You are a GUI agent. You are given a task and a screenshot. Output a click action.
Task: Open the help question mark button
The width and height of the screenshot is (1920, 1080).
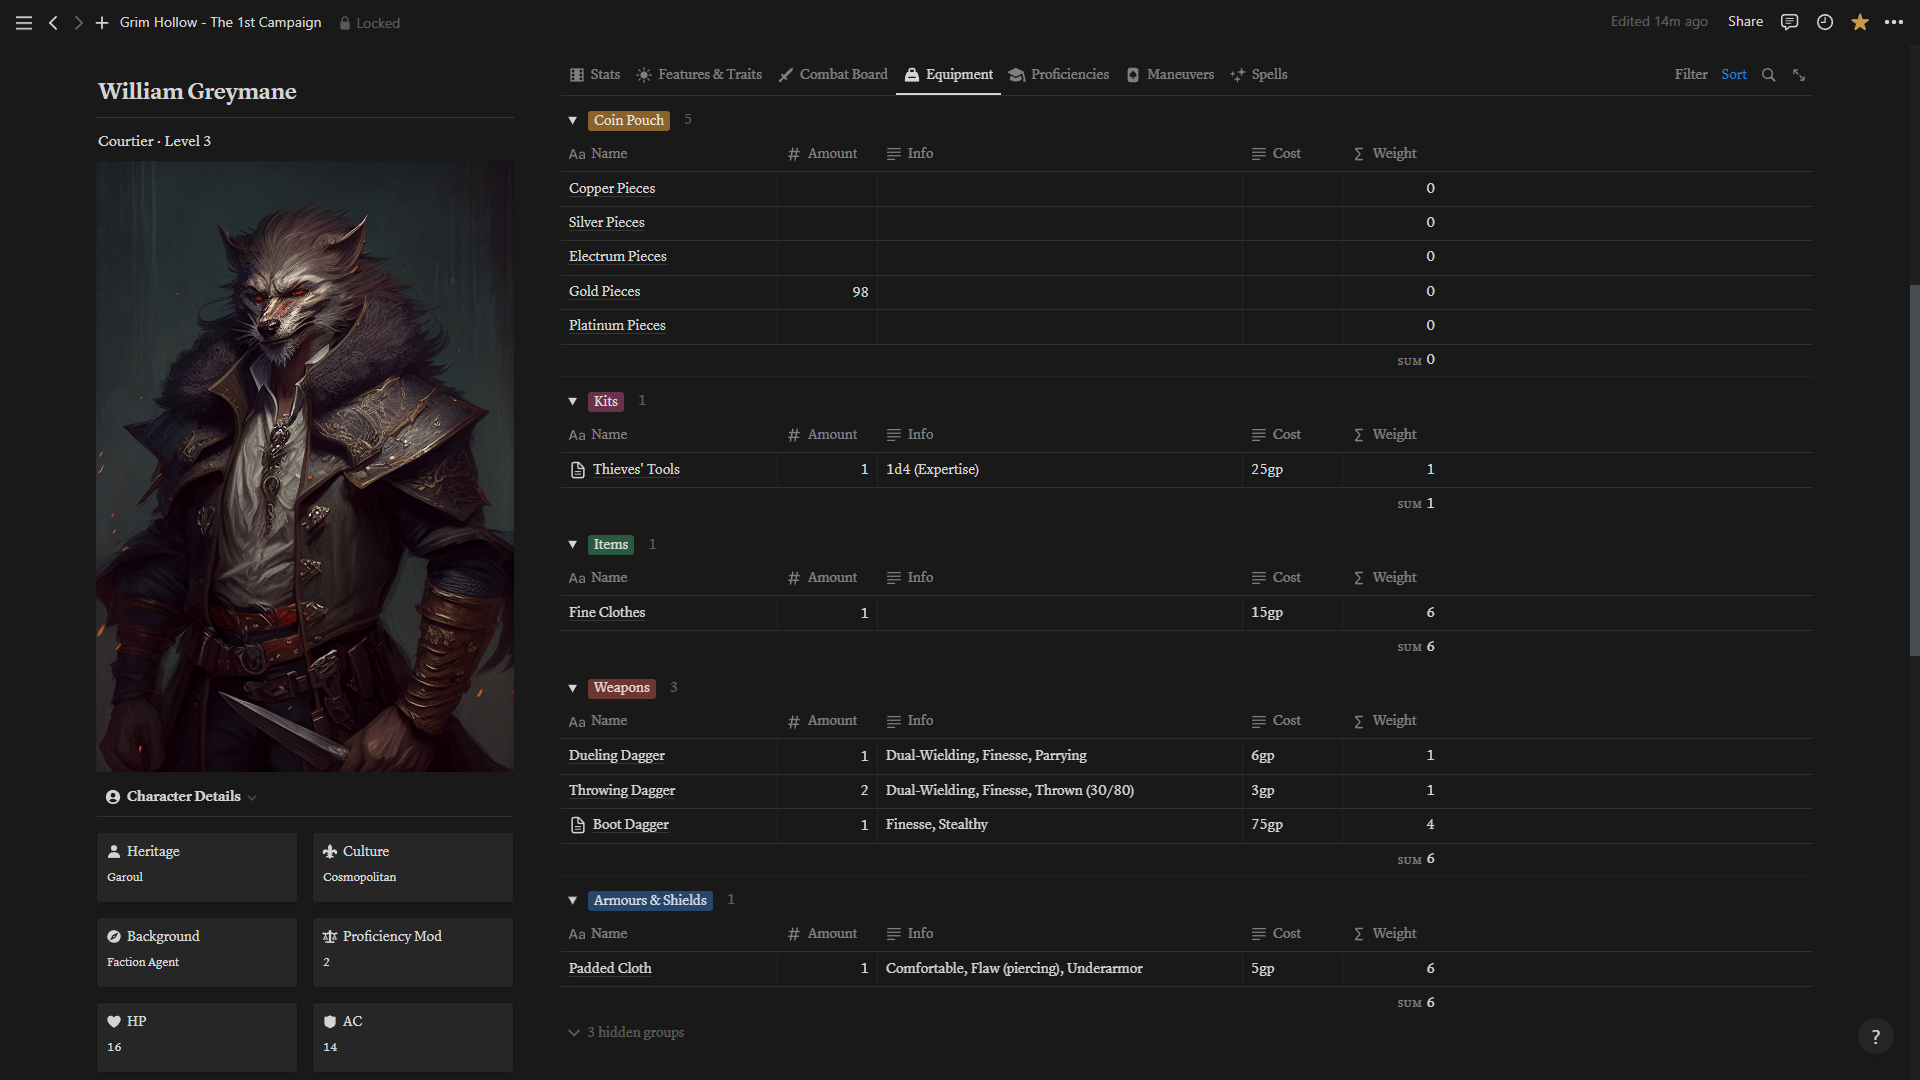pos(1875,1037)
